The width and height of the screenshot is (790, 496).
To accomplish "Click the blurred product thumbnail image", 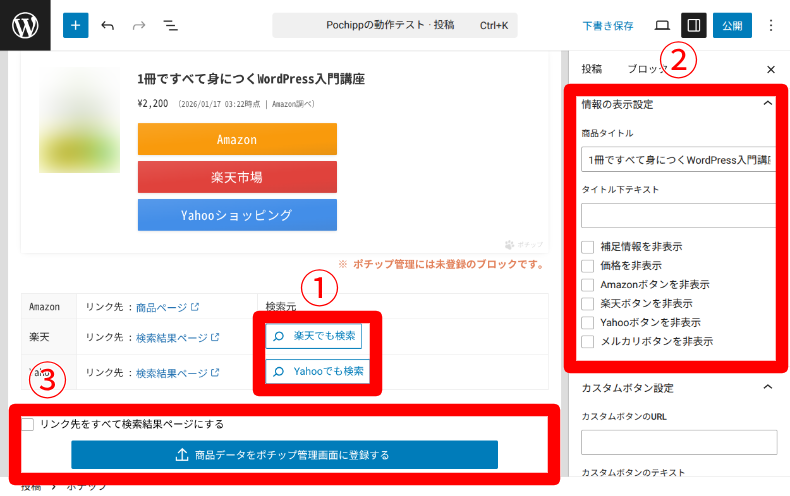I will pyautogui.click(x=80, y=120).
